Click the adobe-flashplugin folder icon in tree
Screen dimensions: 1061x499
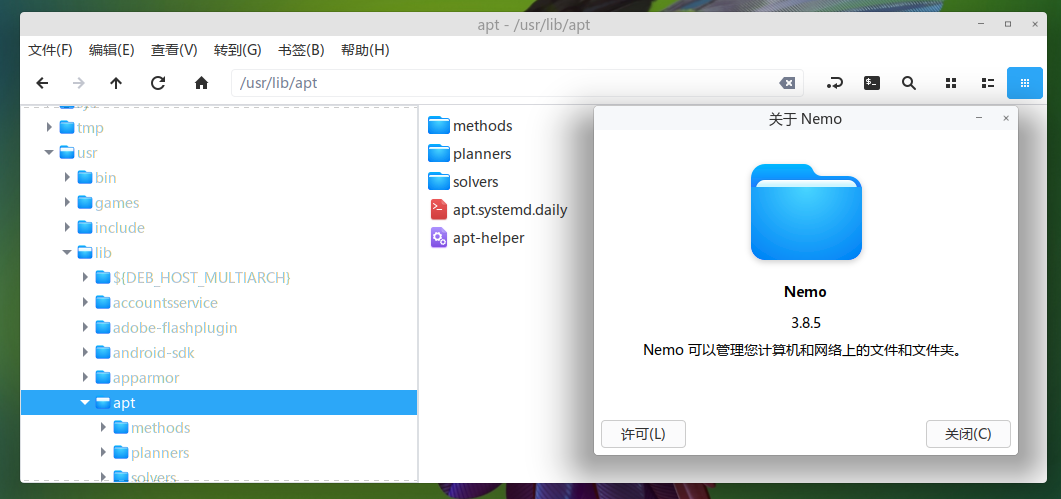pos(103,328)
